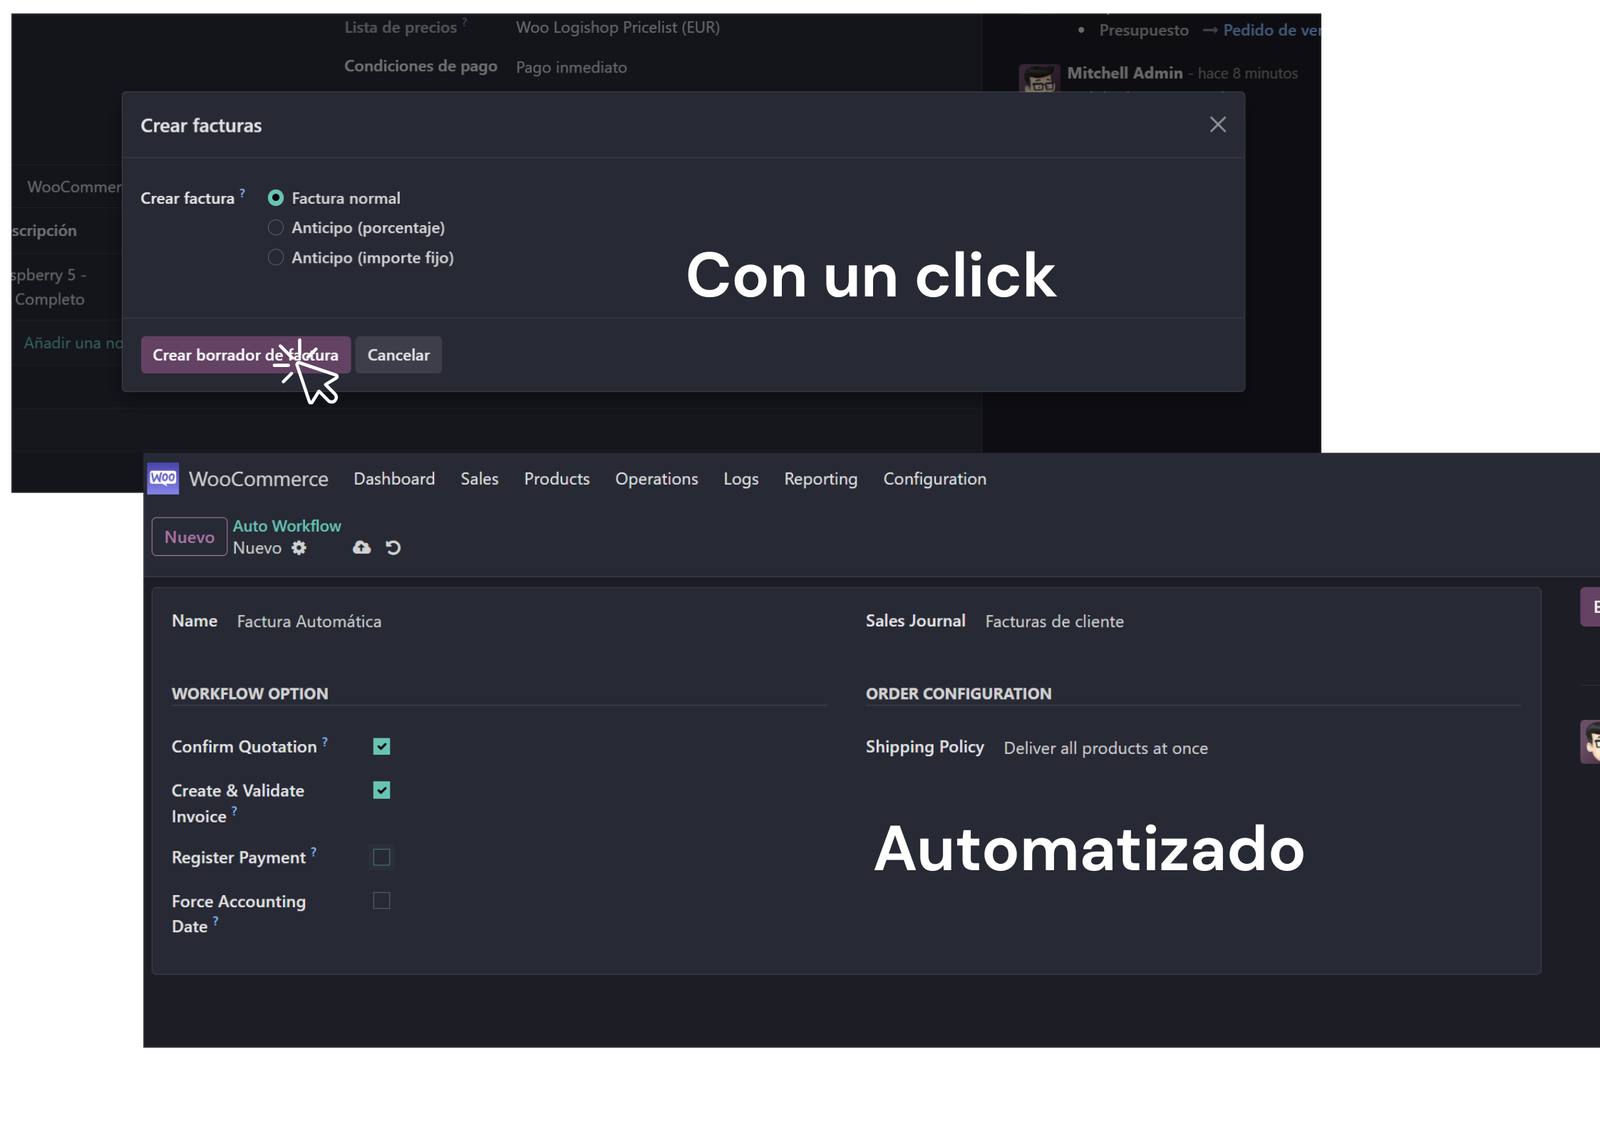Enable the Register Payment checkbox
The height and width of the screenshot is (1131, 1600).
pyautogui.click(x=381, y=857)
